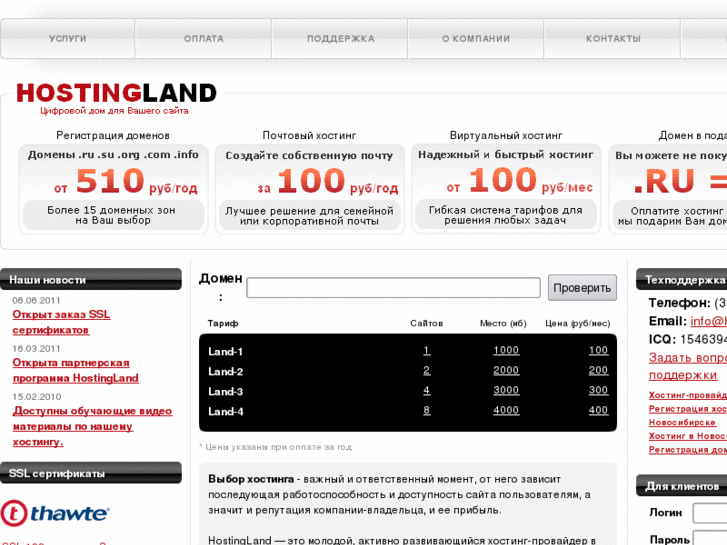Click Land-2 price link 200

click(598, 371)
